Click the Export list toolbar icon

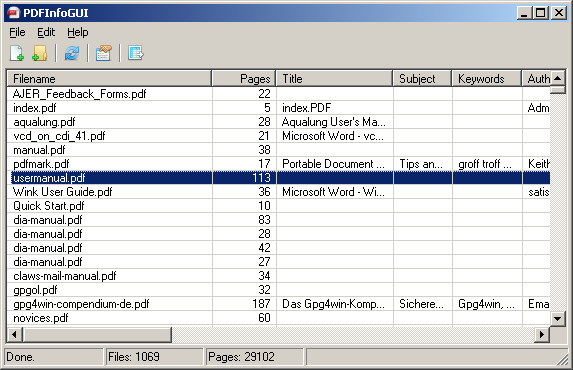click(x=136, y=53)
